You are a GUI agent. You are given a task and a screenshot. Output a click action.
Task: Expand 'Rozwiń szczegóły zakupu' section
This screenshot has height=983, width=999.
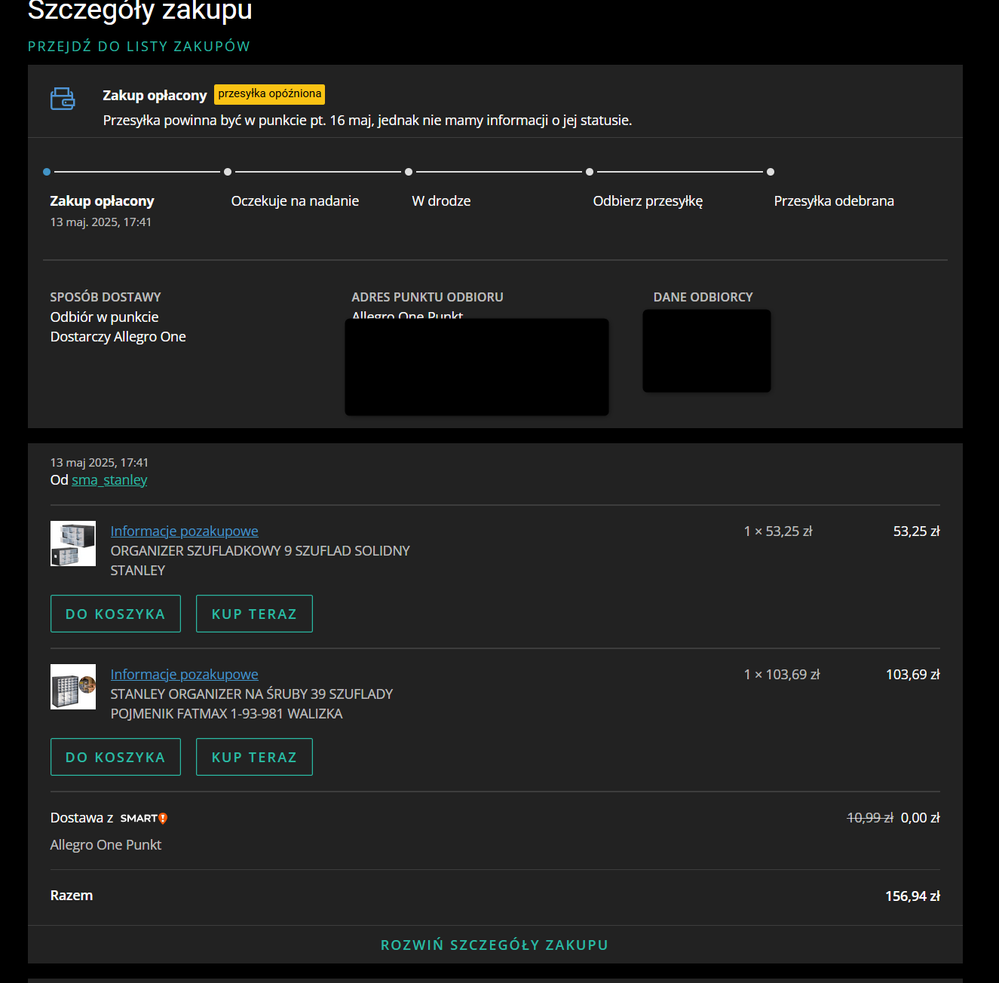click(x=494, y=945)
